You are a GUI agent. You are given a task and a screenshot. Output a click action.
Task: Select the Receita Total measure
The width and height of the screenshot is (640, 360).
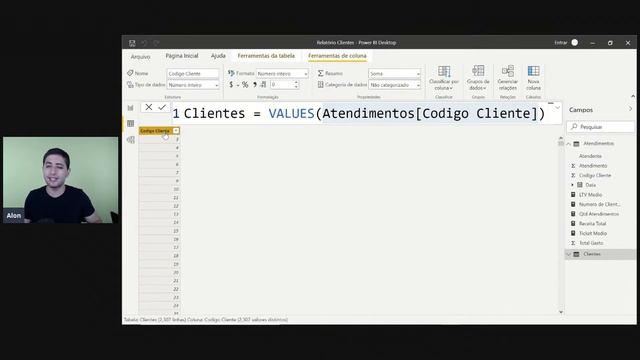click(x=592, y=224)
